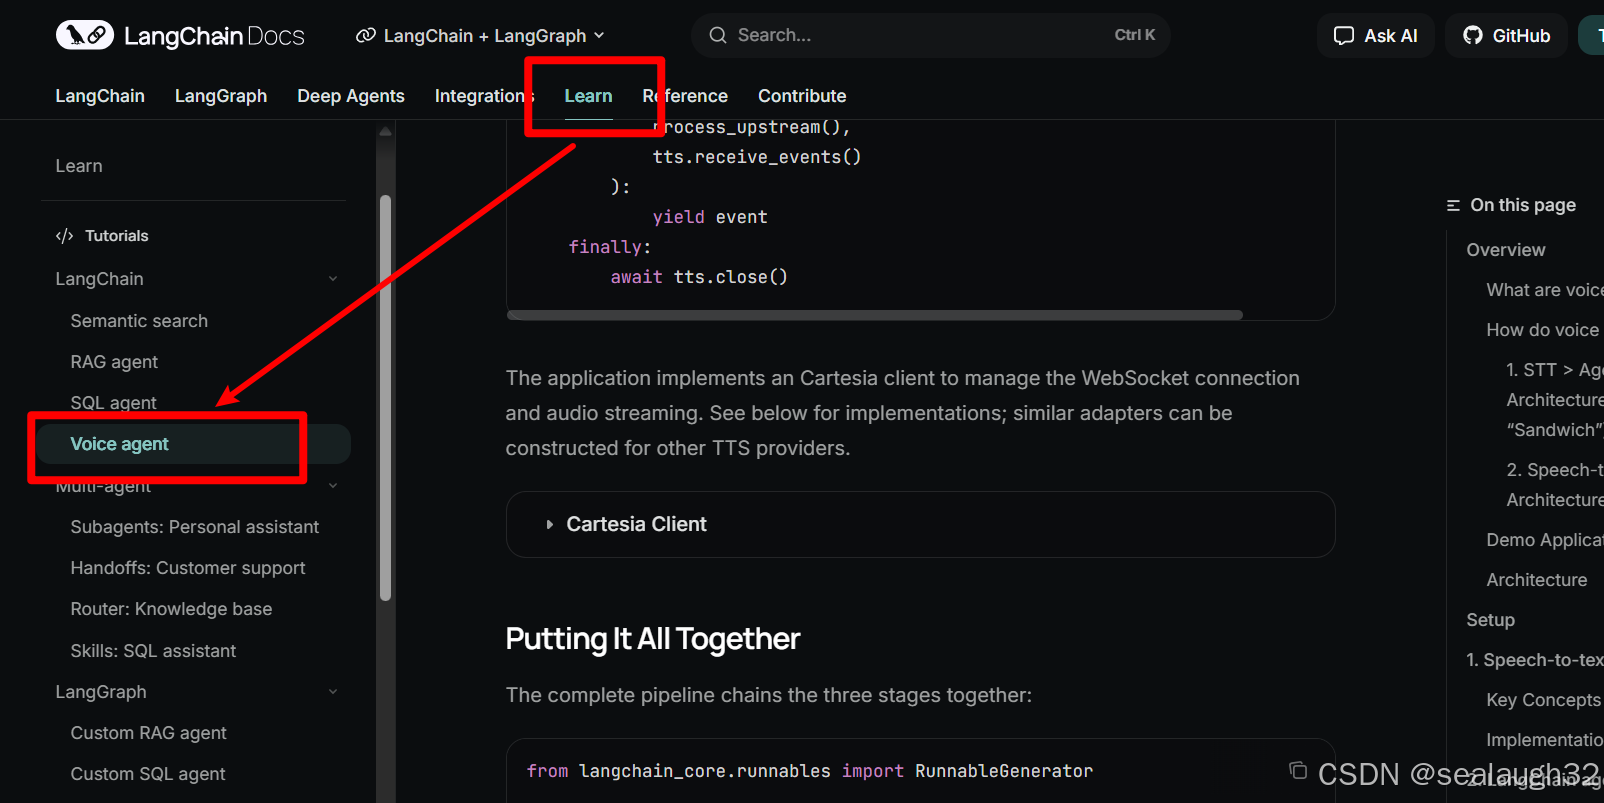Collapse the Multi-agent sidebar section
Screen dimensions: 1604x803
pyautogui.click(x=333, y=486)
